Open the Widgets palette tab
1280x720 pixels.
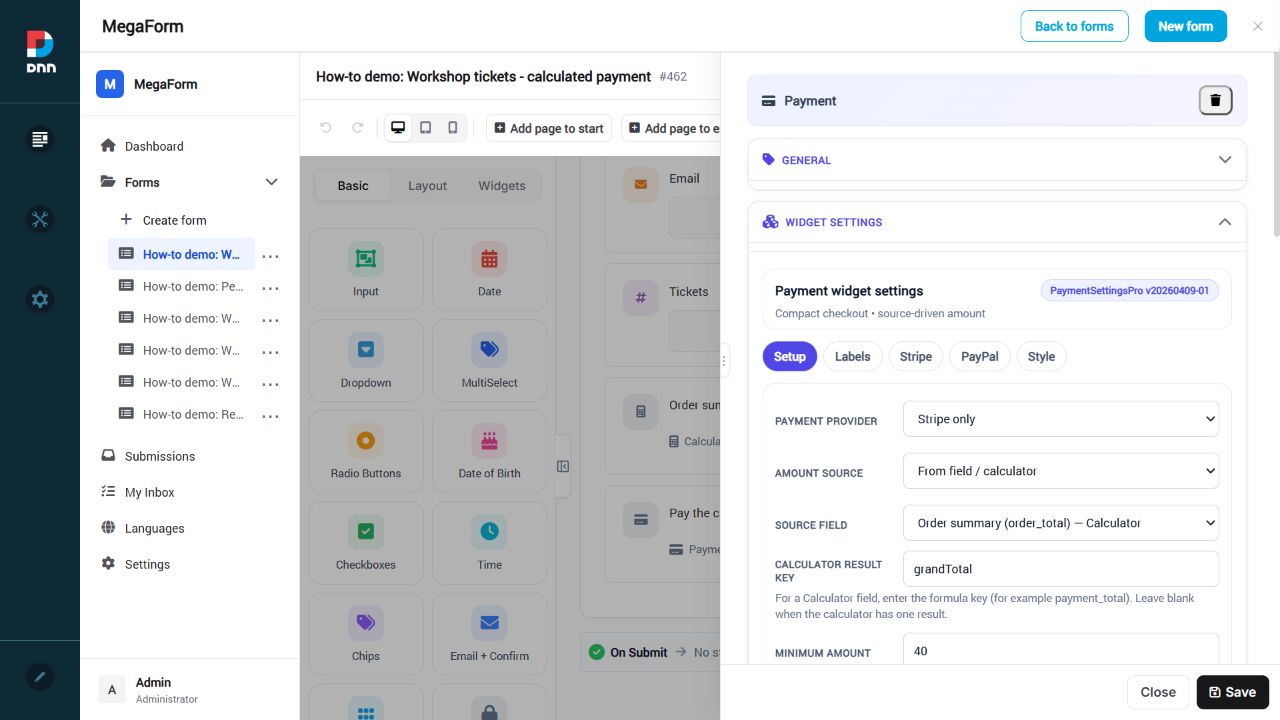[x=502, y=186]
